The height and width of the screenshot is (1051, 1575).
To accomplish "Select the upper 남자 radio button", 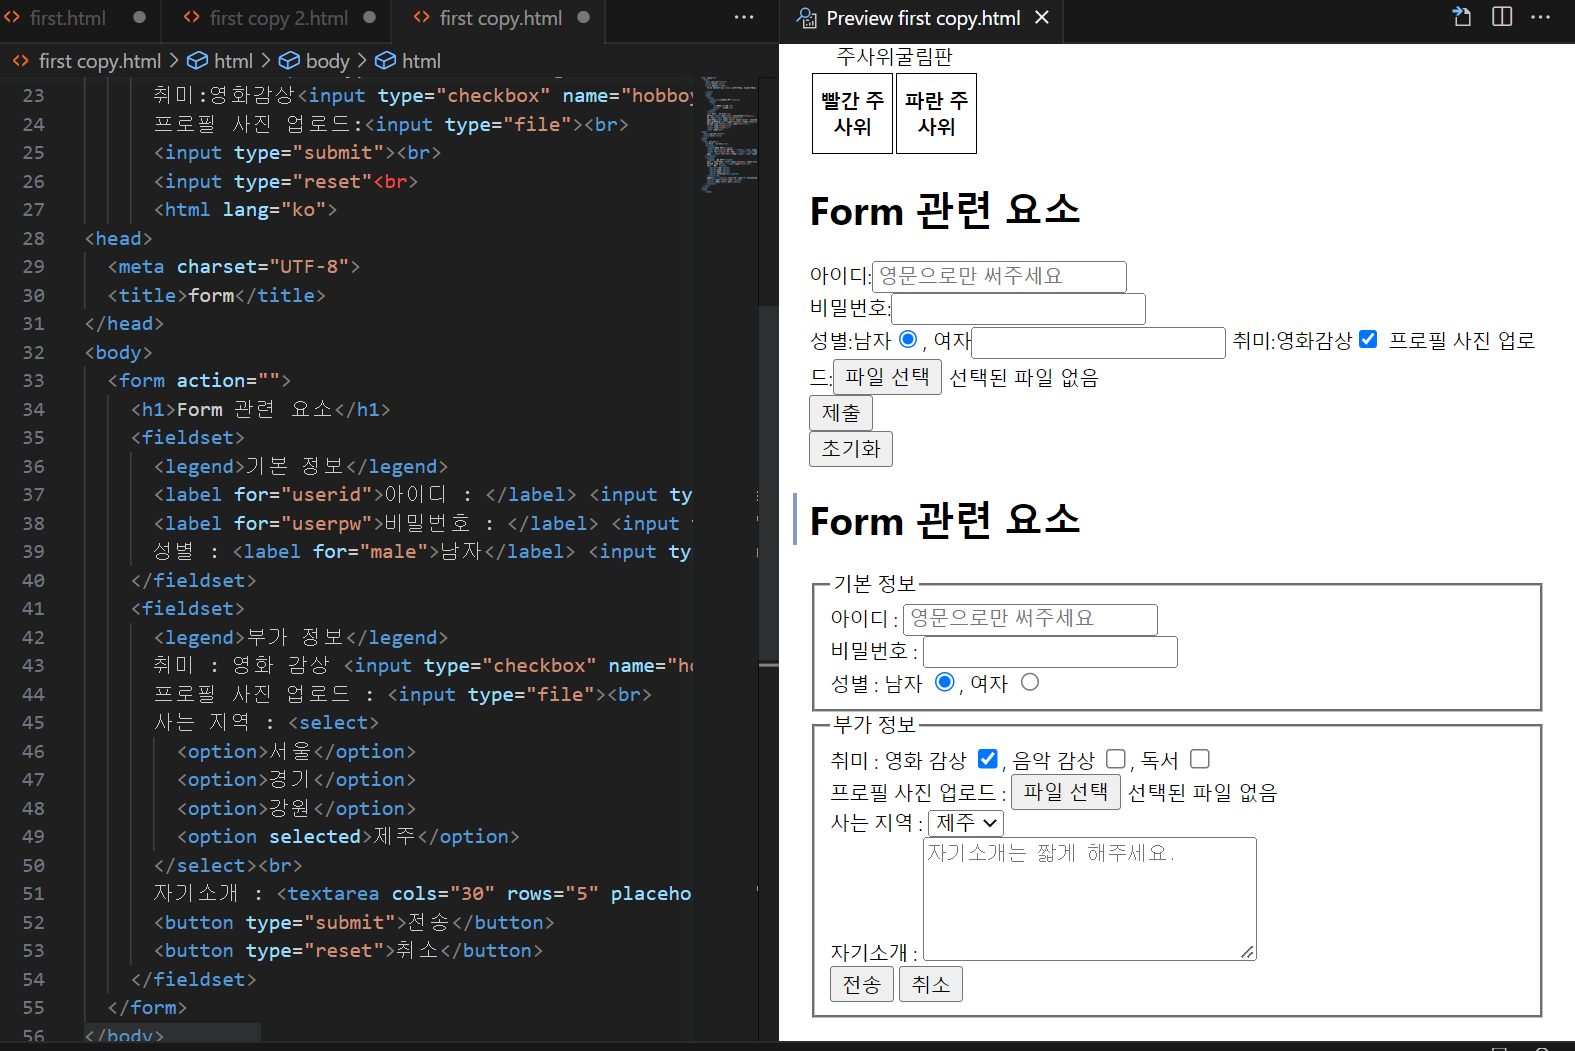I will pos(908,339).
